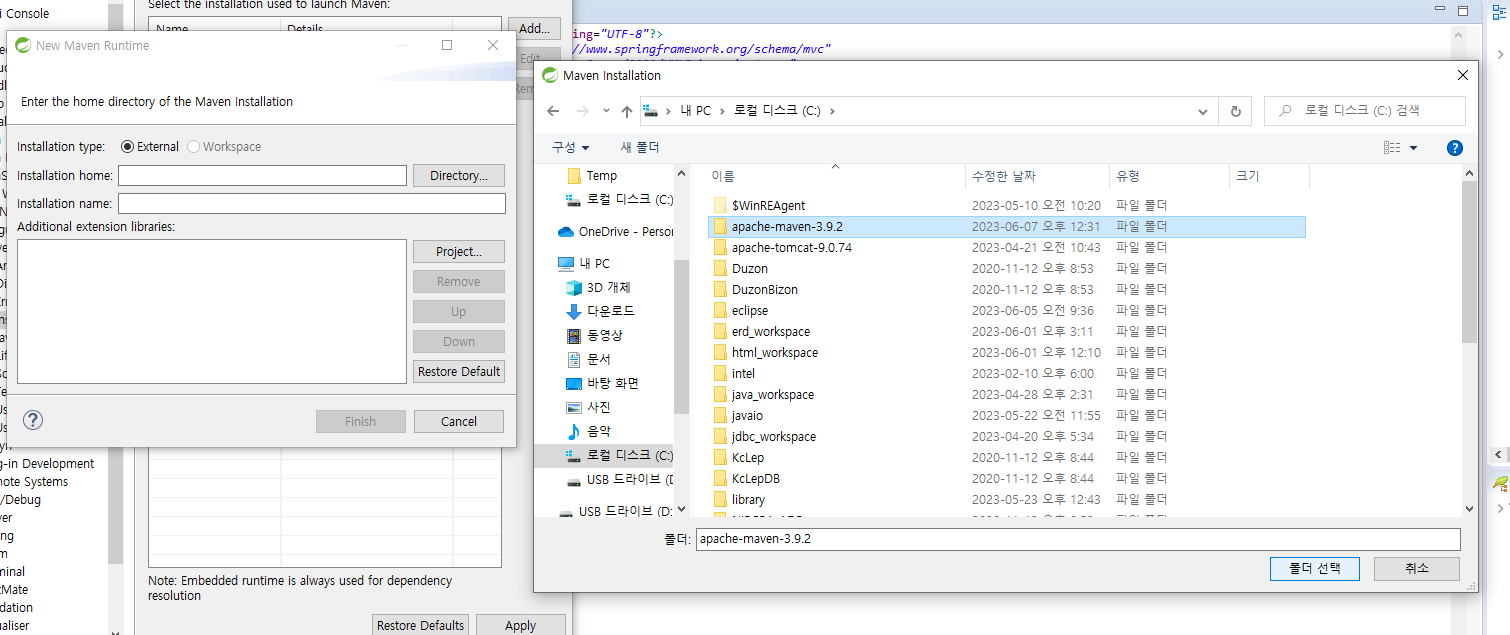
Task: Select the DuzonBizon folder
Action: 764,289
